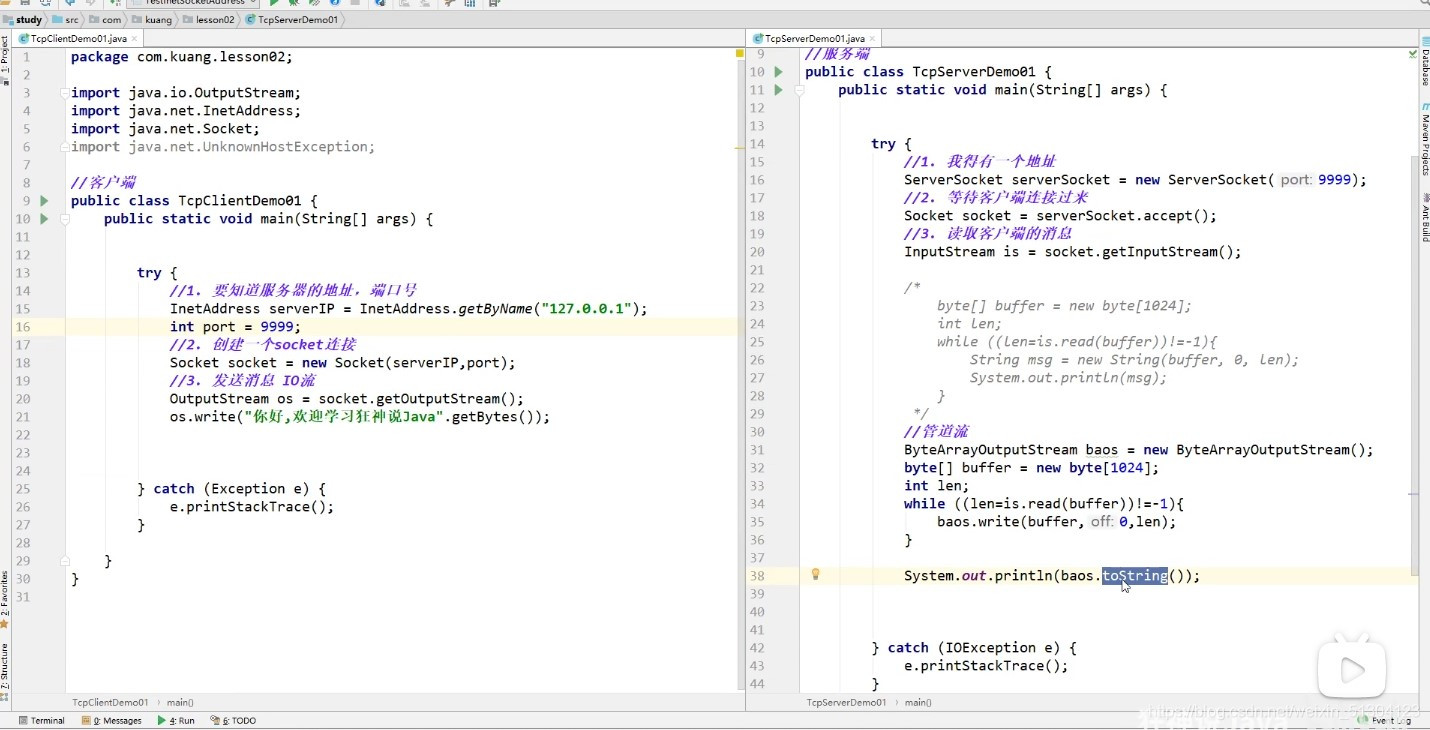
Task: Open the Ant Build tool window
Action: click(x=1425, y=217)
